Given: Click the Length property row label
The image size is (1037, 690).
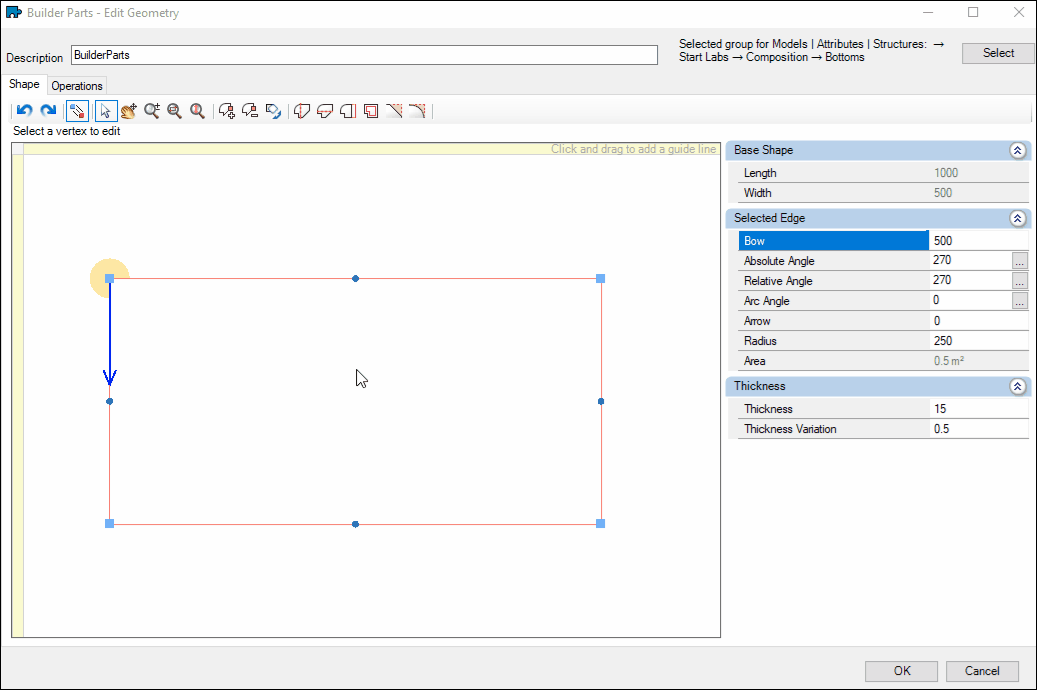Looking at the screenshot, I should pos(760,173).
